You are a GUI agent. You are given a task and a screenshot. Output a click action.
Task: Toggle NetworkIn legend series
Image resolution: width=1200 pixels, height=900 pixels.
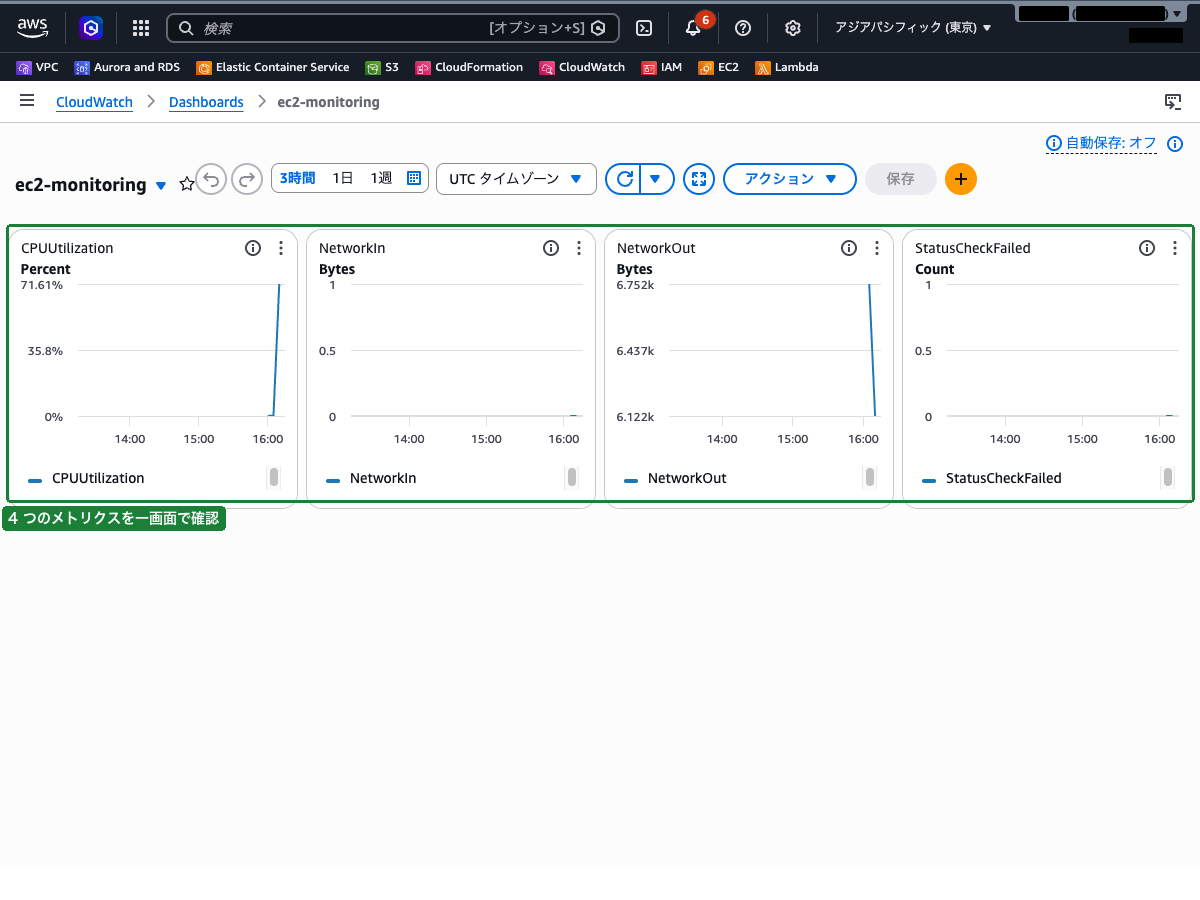(x=371, y=478)
